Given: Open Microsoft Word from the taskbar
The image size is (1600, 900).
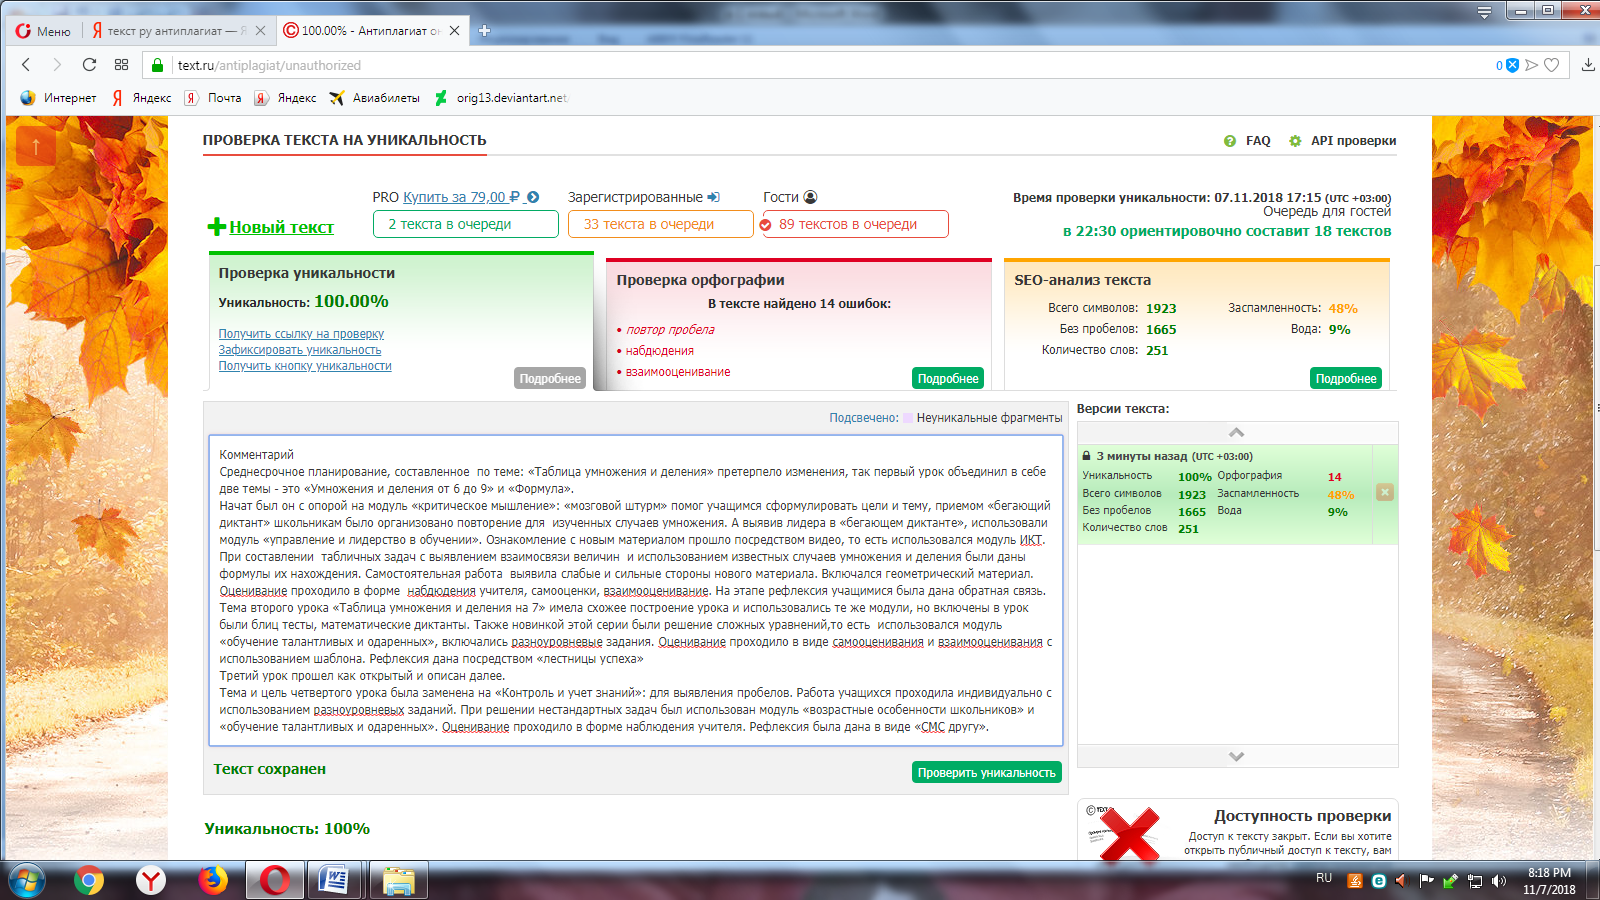Looking at the screenshot, I should [335, 880].
